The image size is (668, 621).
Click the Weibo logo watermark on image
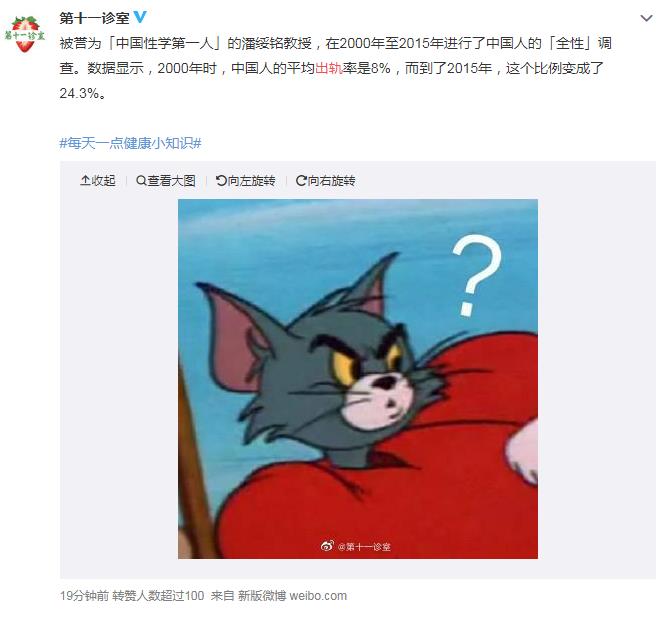click(x=327, y=546)
